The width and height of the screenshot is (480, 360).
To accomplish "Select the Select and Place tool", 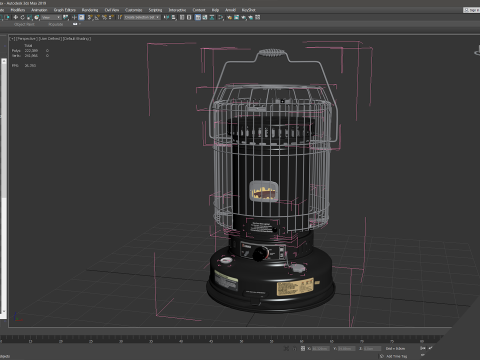I will pyautogui.click(x=37, y=17).
